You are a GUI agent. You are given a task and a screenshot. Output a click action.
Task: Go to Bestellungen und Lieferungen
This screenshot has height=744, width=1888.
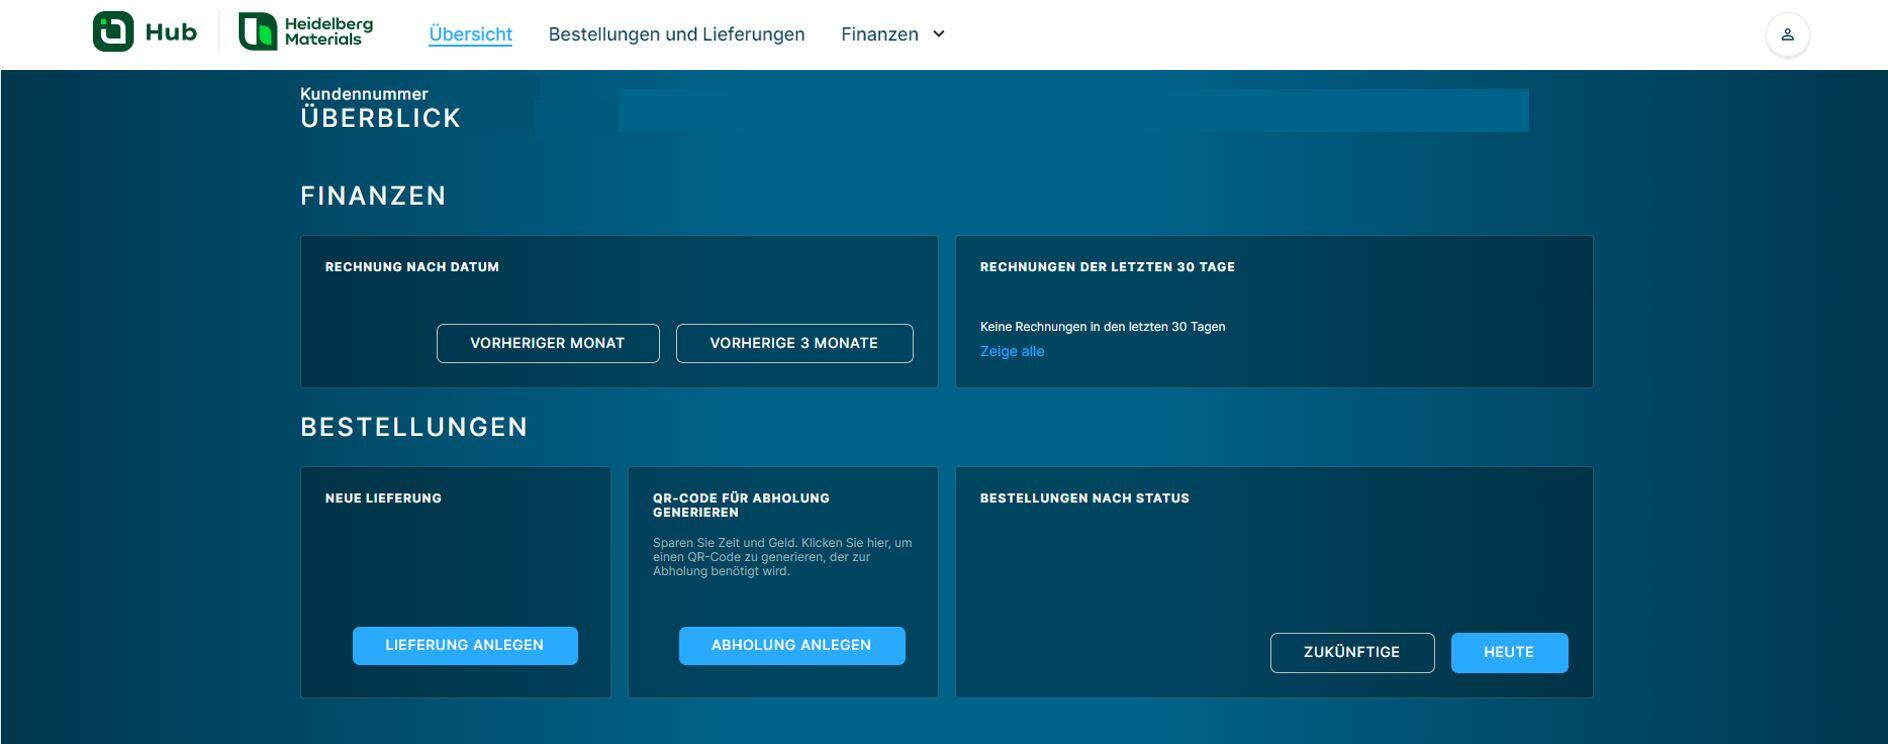676,35
